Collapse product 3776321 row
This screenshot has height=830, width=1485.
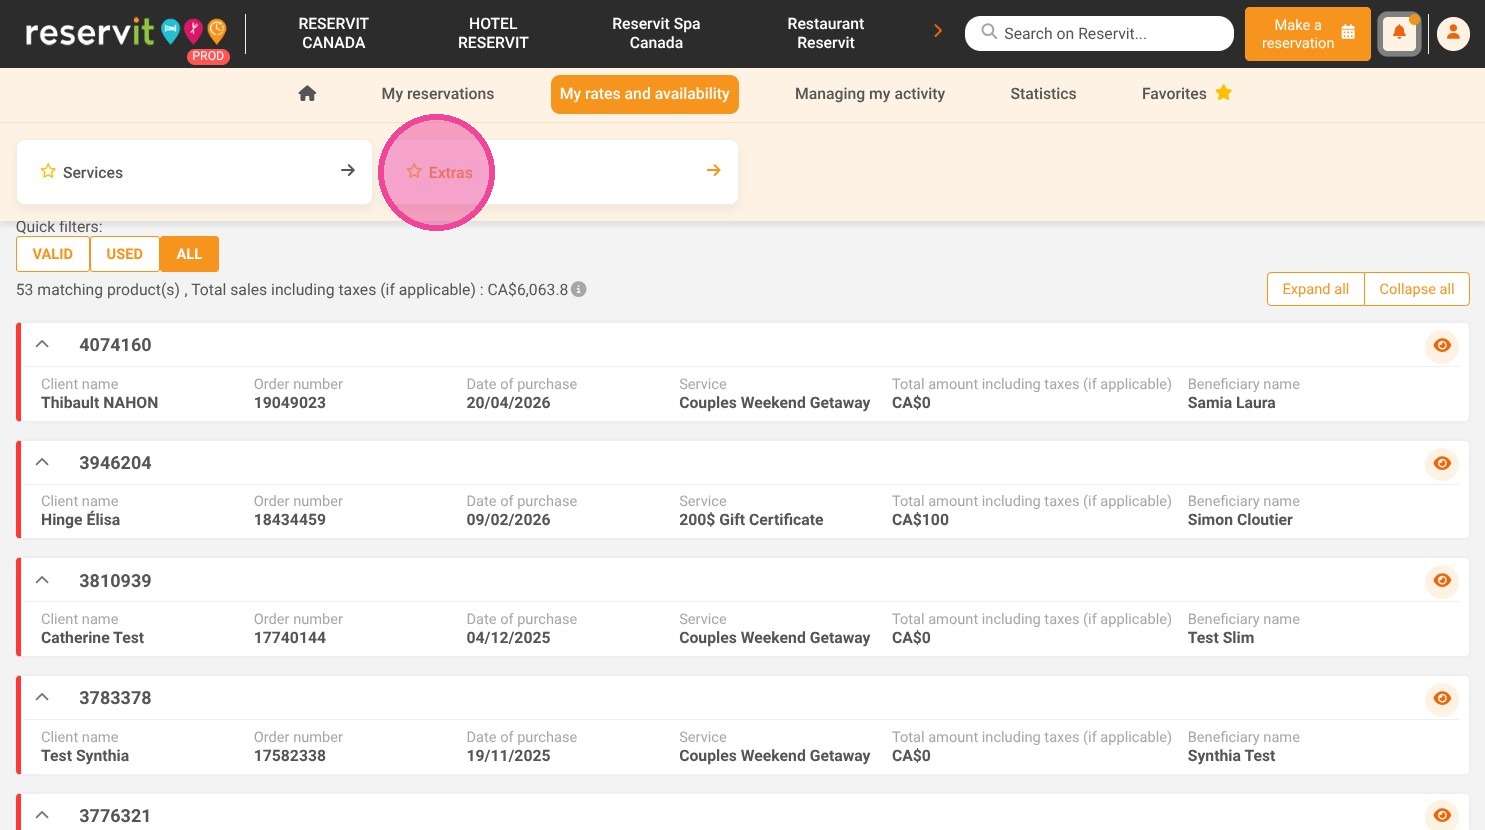tap(42, 815)
